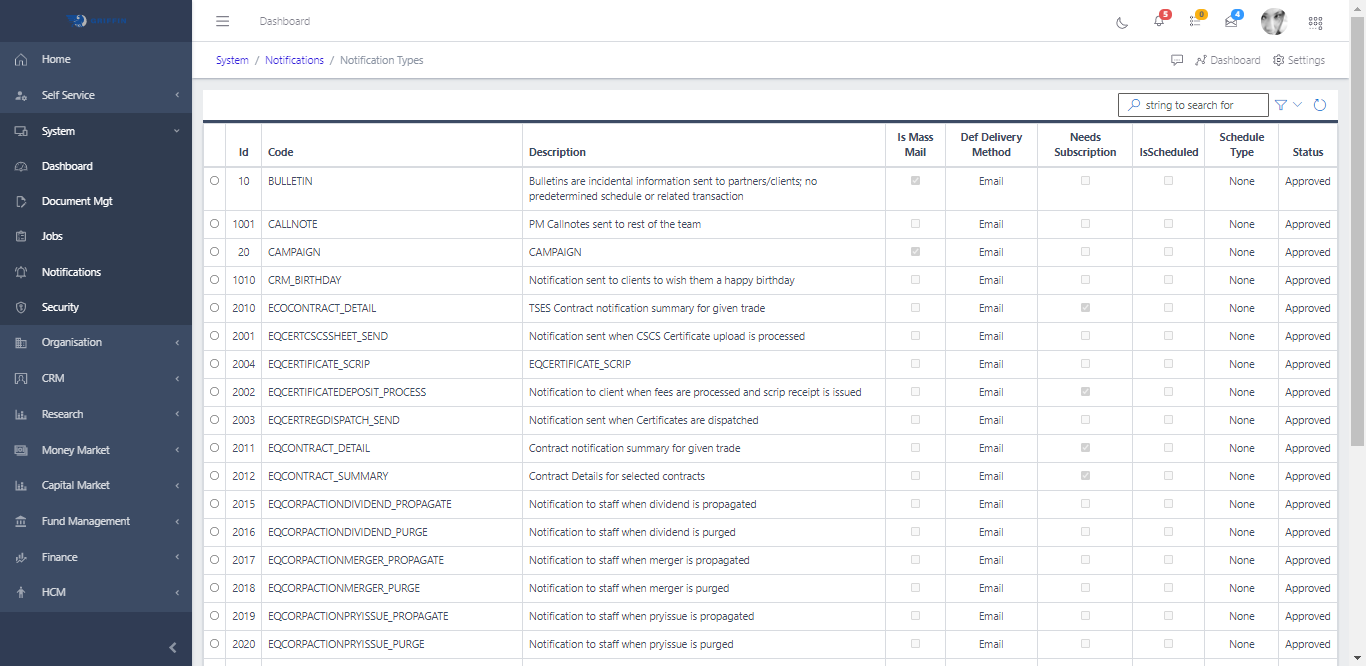Open the task list icon in header
The width and height of the screenshot is (1366, 666).
click(x=1195, y=22)
